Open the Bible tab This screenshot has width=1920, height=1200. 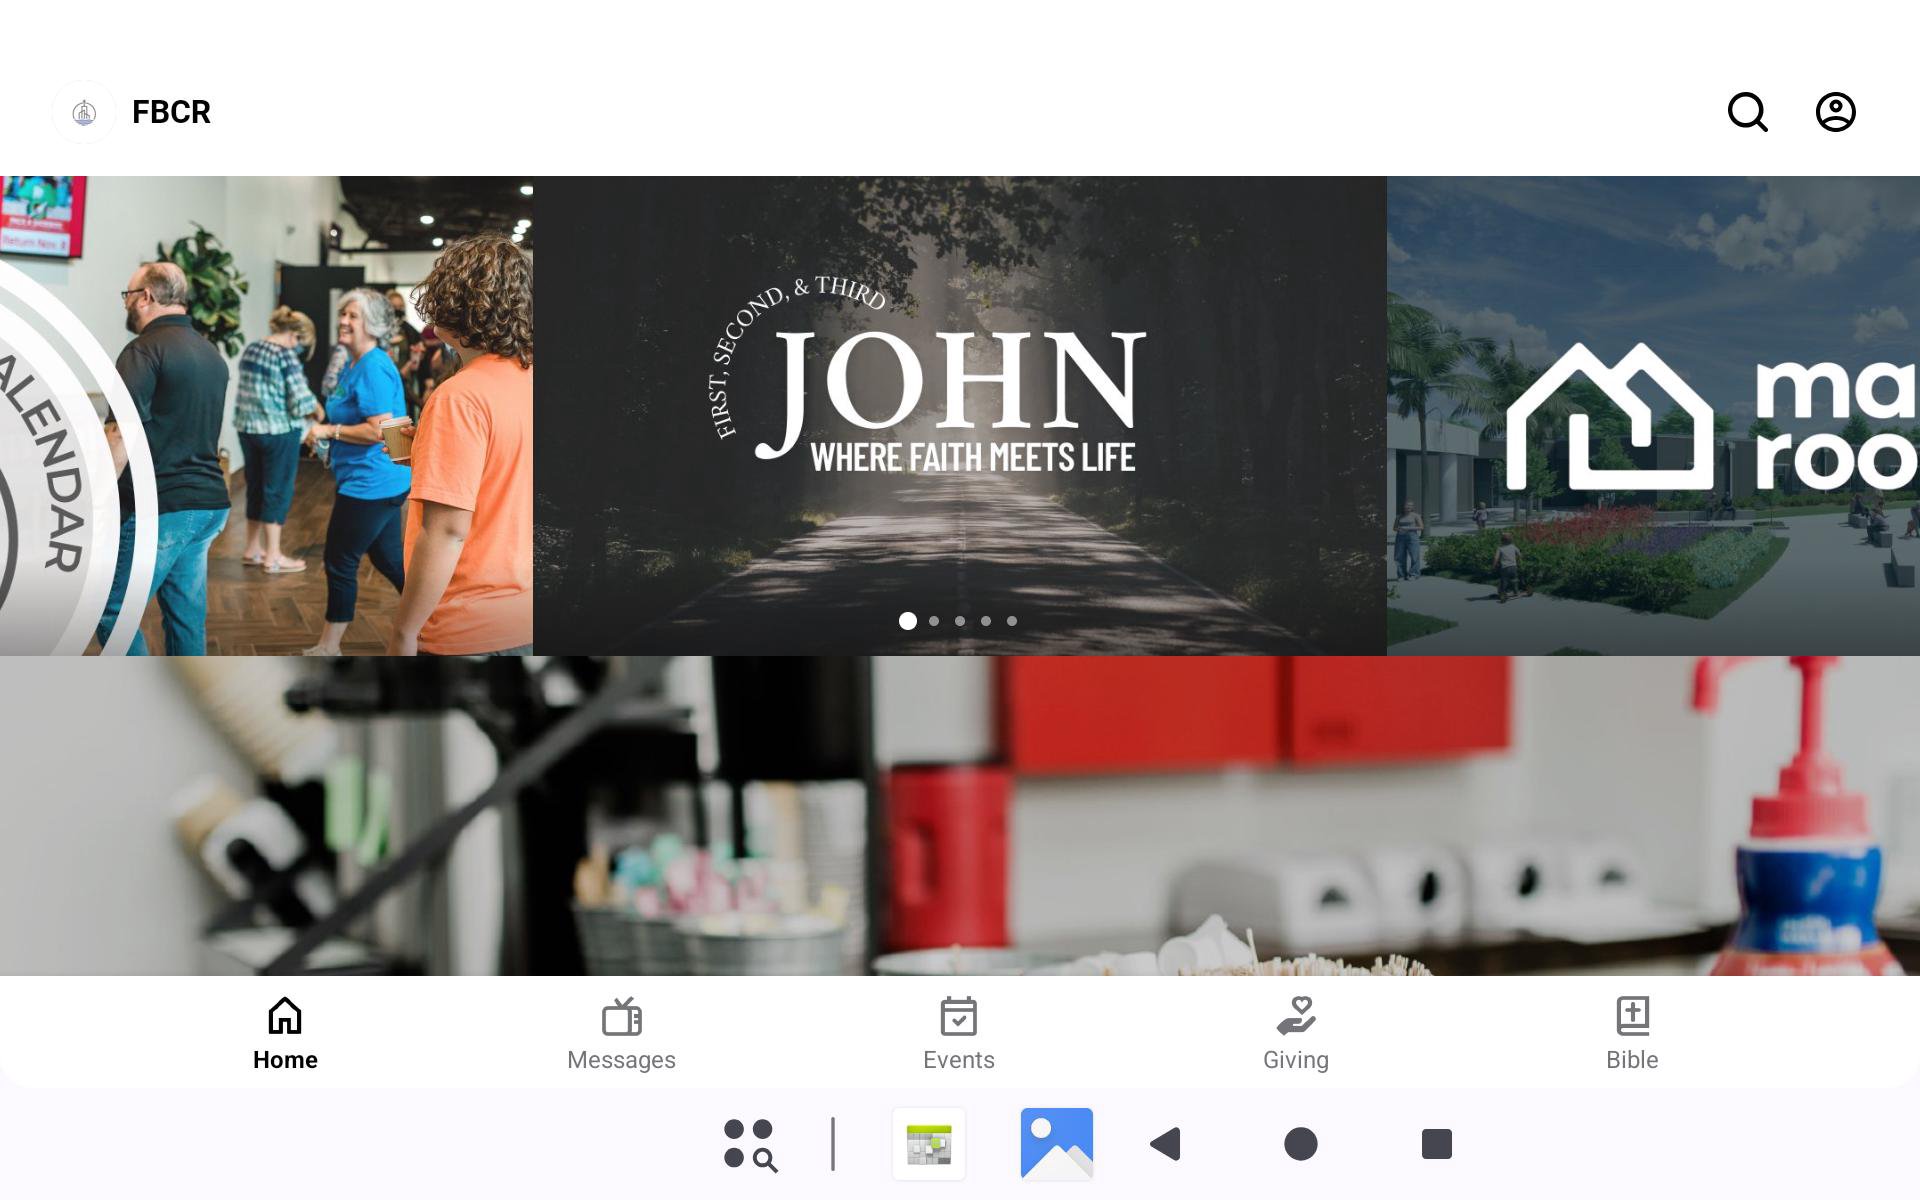pos(1632,1034)
